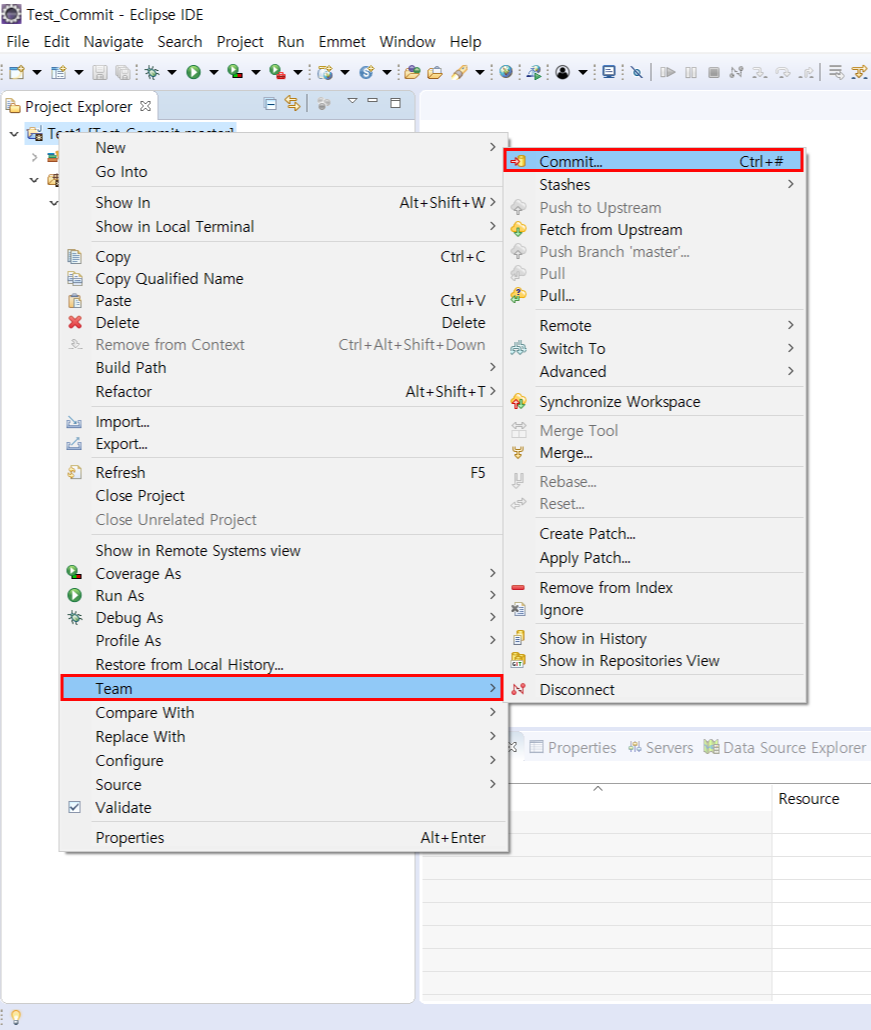This screenshot has width=871, height=1030.
Task: Click the round avatar toolbar icon
Action: [x=562, y=72]
